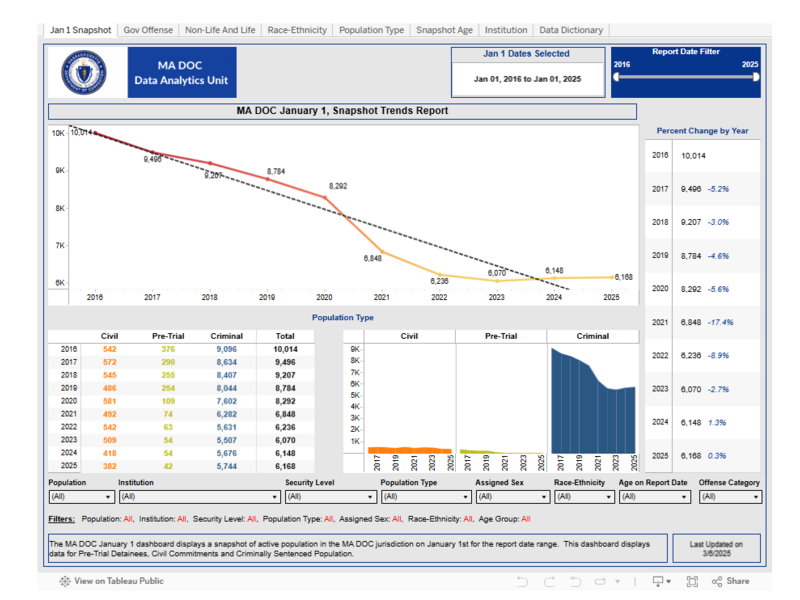Image resolution: width=800 pixels, height=600 pixels.
Task: Expand the Offense Category dropdown
Action: tap(756, 496)
